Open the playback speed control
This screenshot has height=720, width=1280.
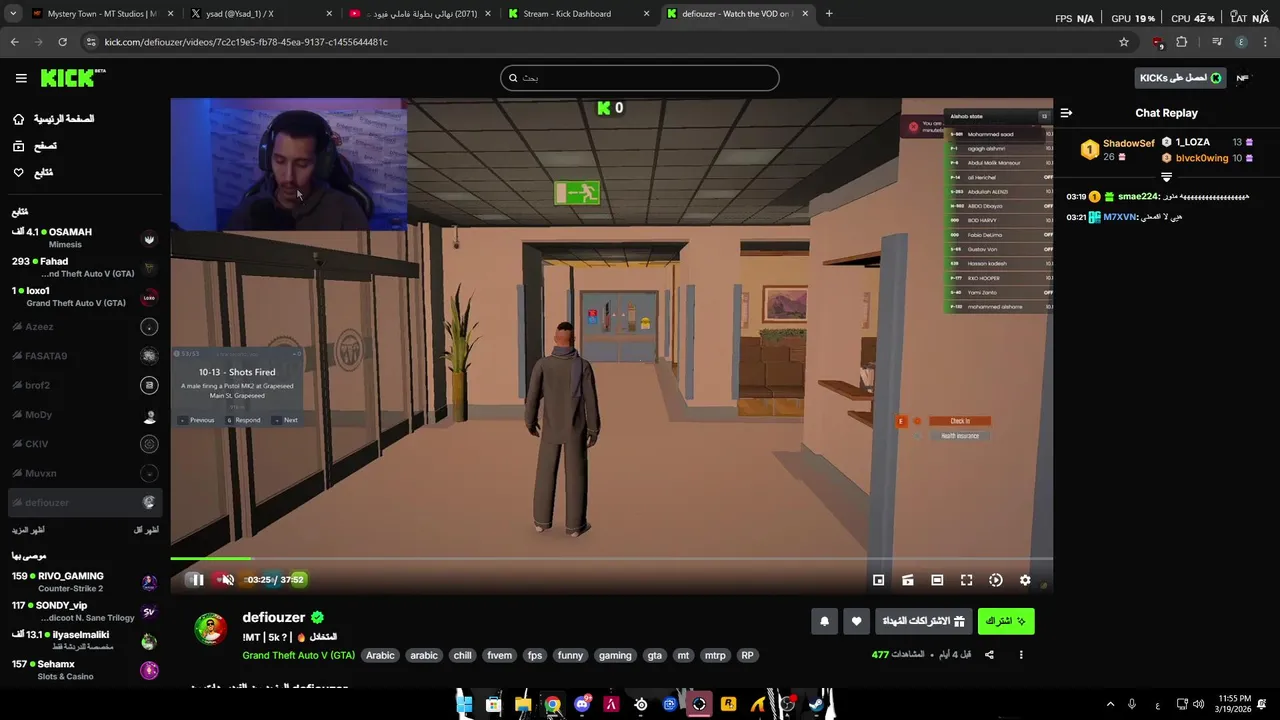pyautogui.click(x=996, y=580)
